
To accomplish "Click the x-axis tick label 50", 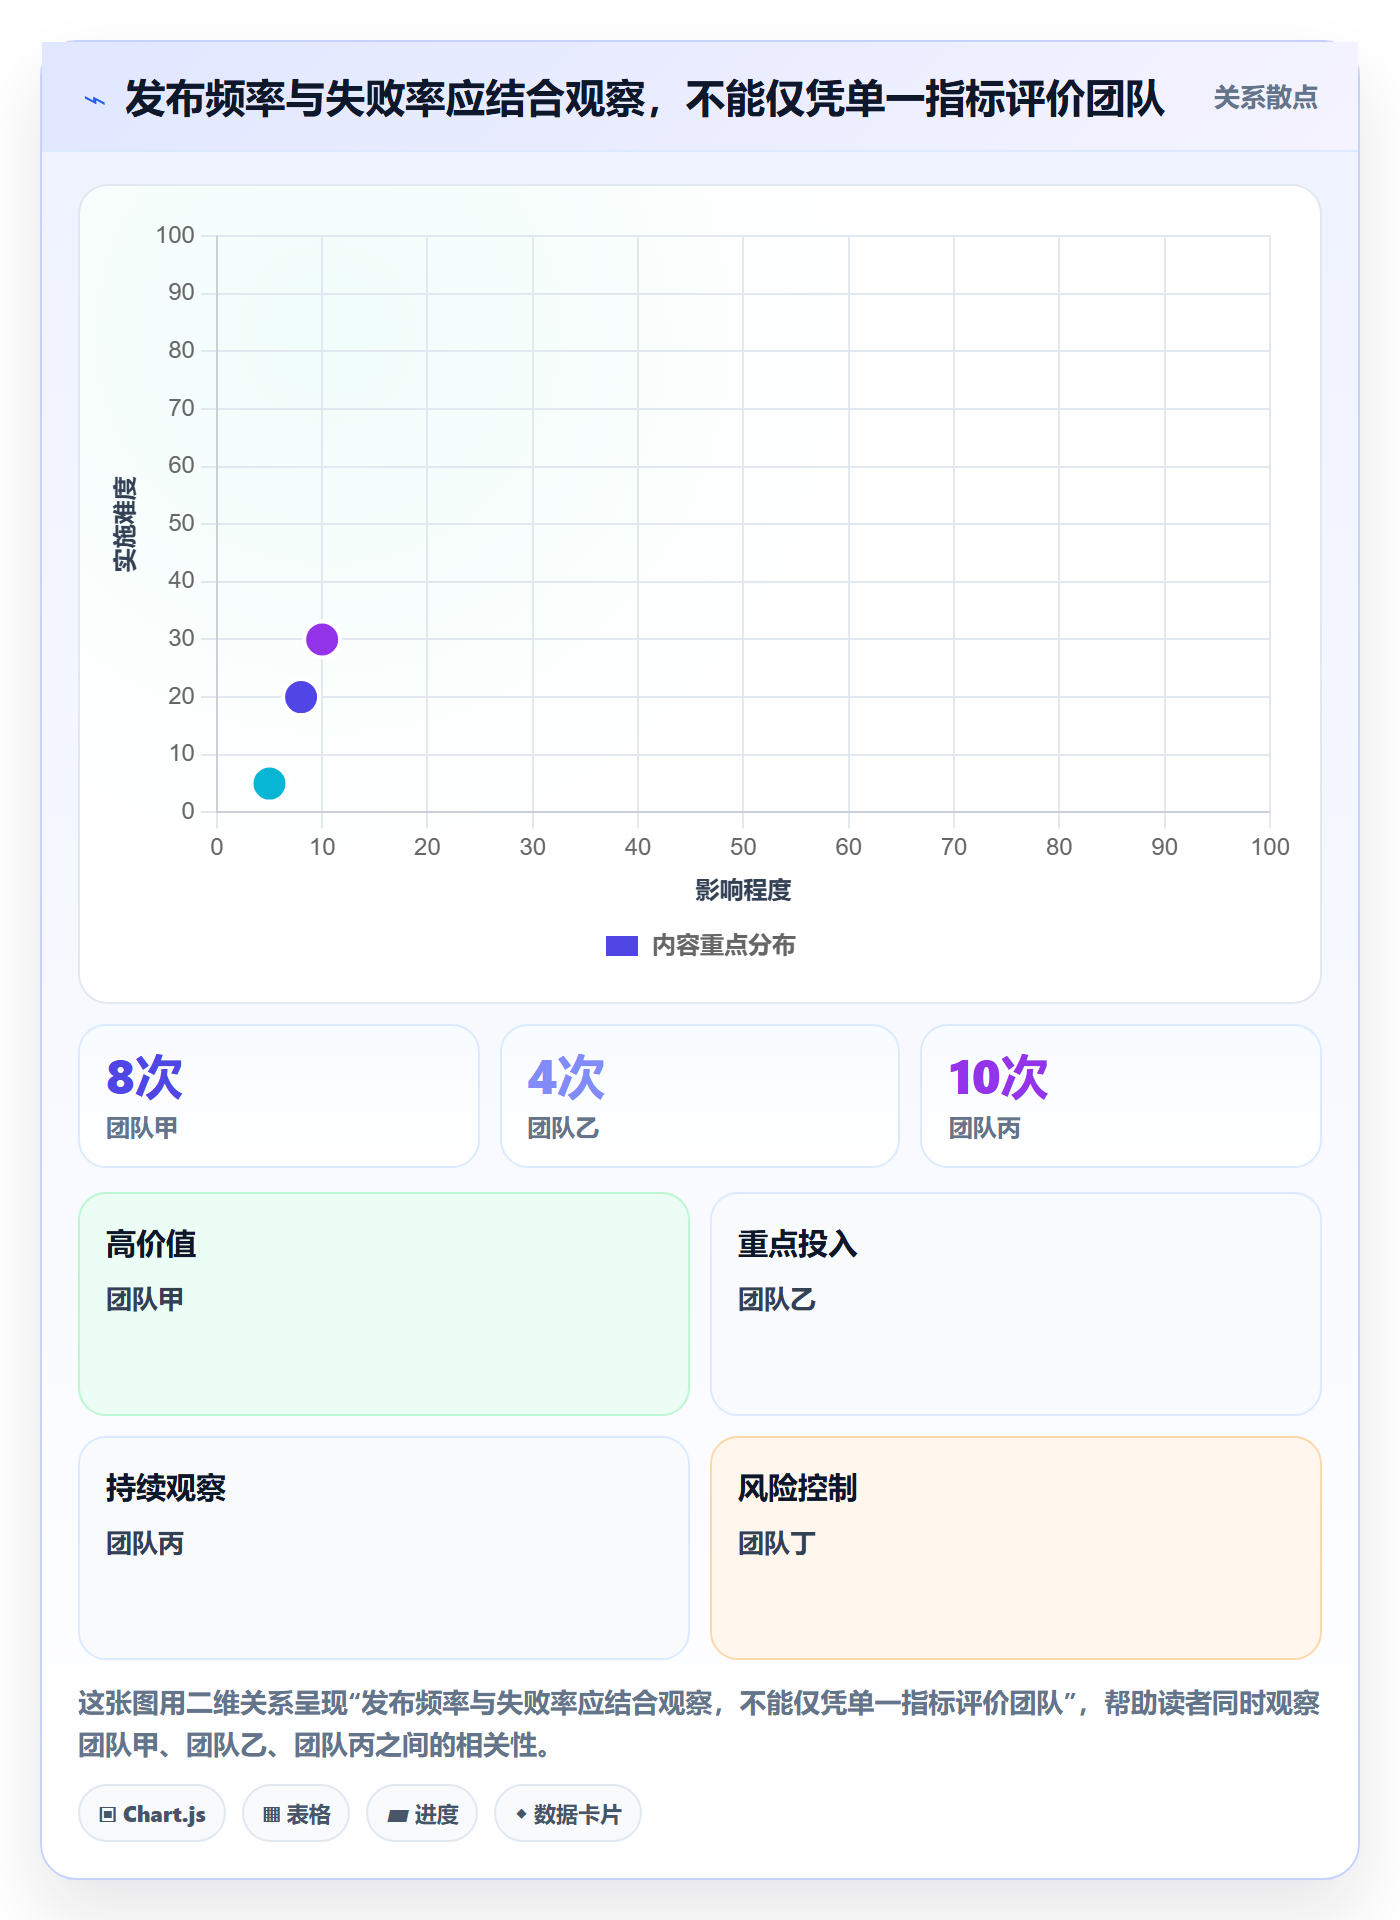I will (x=743, y=847).
